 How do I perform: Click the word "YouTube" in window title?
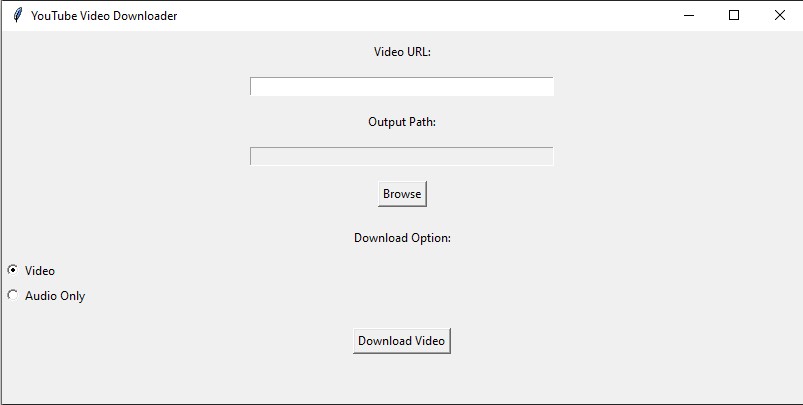point(55,16)
